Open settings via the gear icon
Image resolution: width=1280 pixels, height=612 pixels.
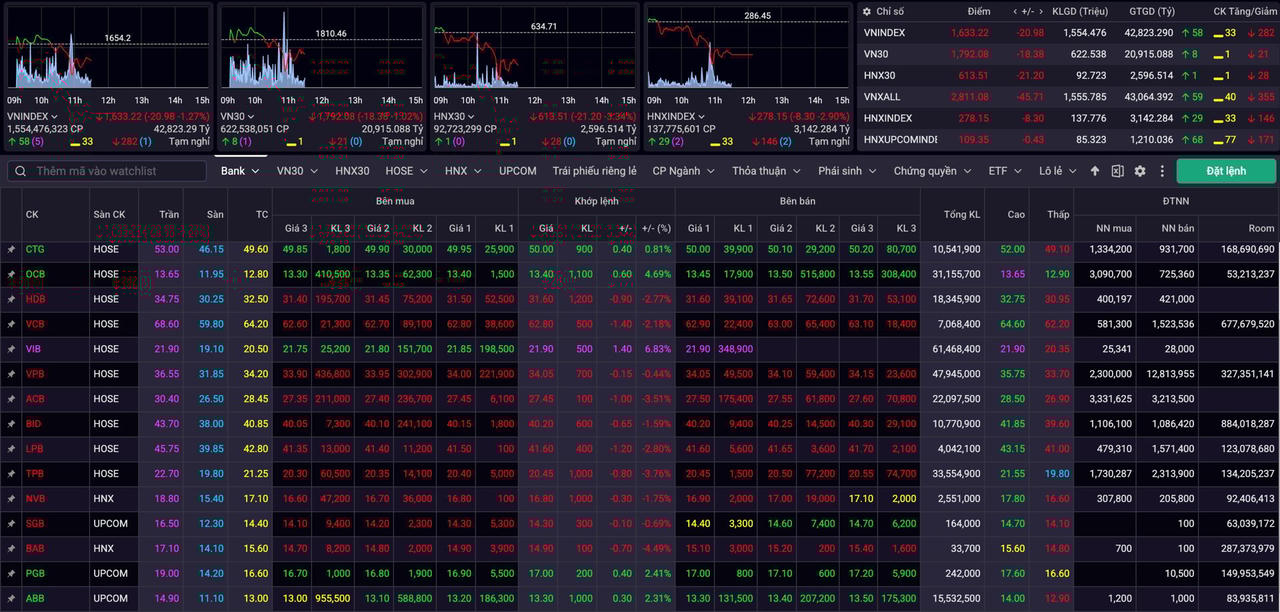coord(1140,171)
